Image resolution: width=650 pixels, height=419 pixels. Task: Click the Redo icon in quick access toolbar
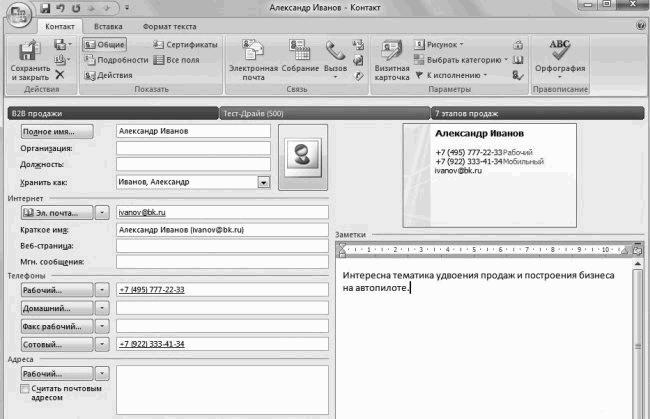coord(76,8)
